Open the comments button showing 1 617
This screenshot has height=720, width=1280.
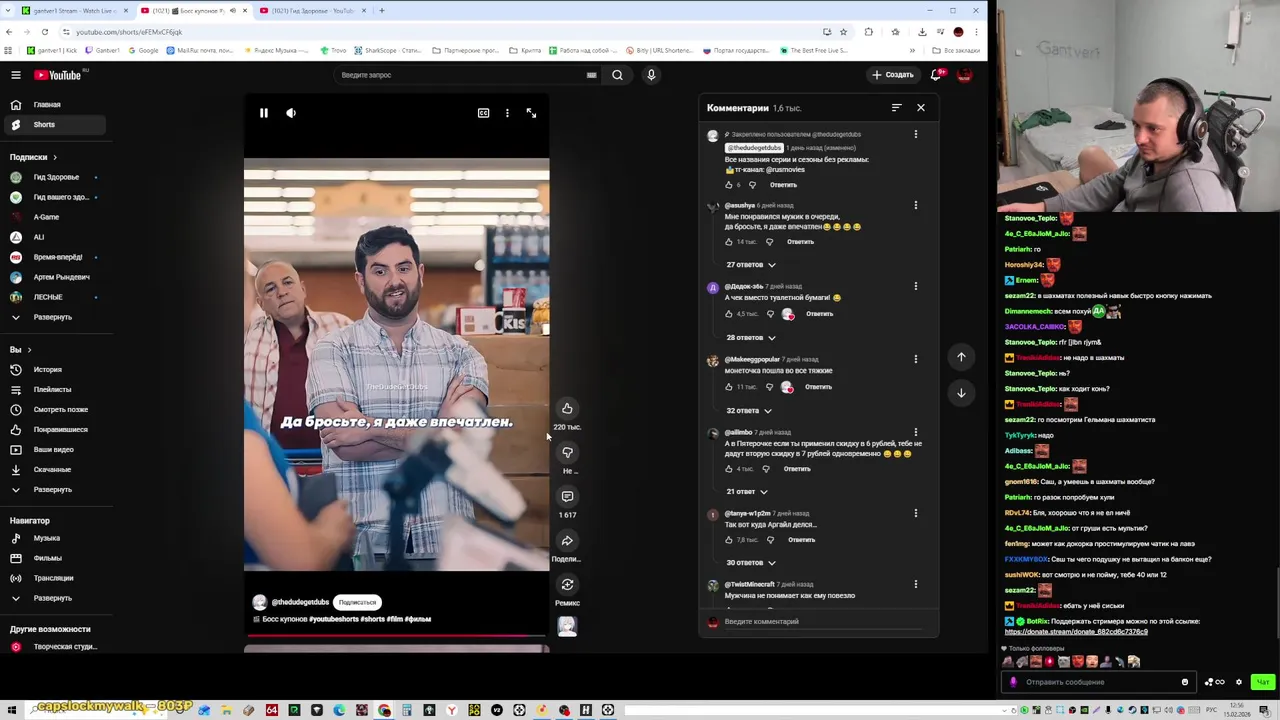[567, 496]
